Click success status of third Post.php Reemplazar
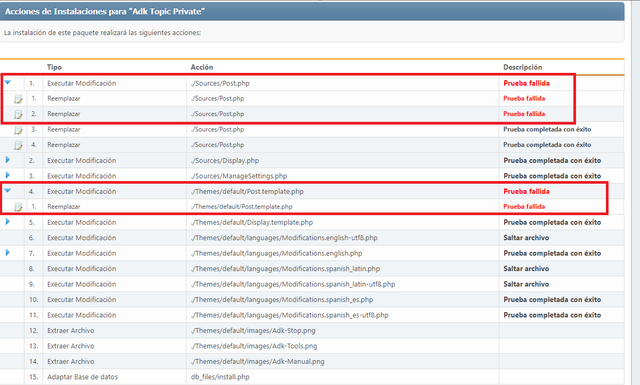This screenshot has width=640, height=385. pos(547,129)
